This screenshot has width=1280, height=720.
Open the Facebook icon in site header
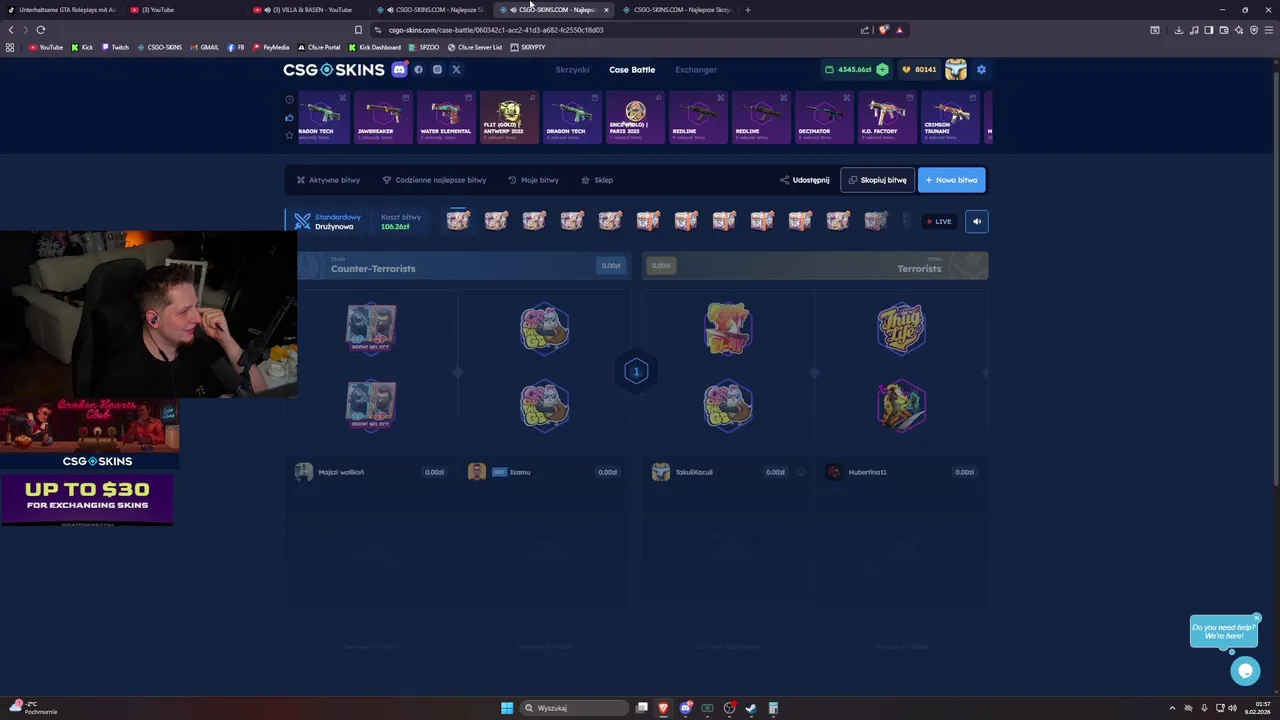(x=418, y=70)
